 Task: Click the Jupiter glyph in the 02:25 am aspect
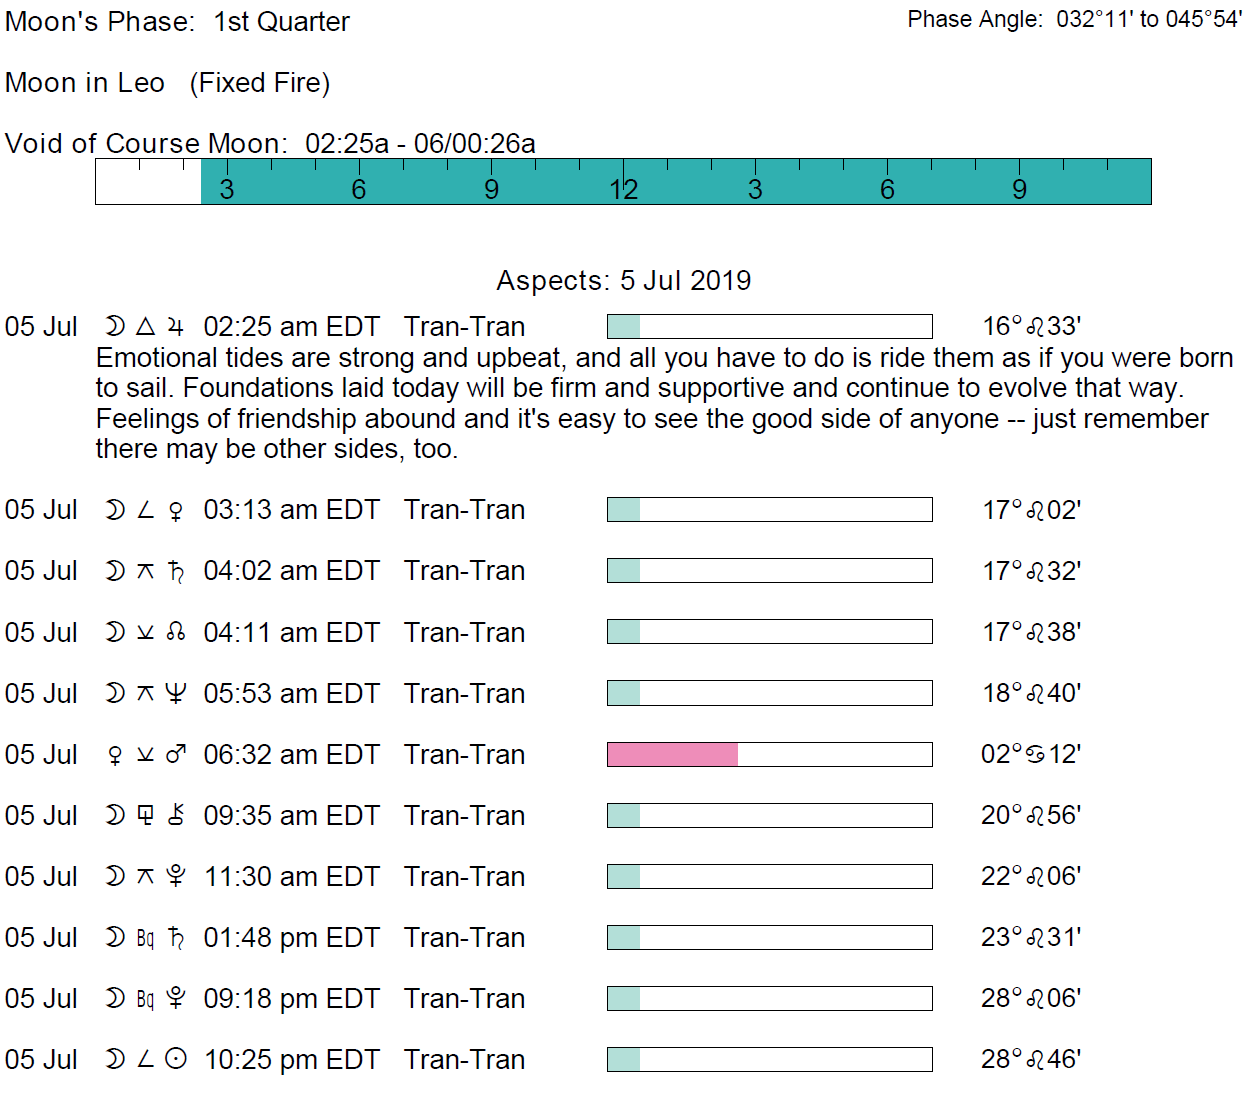coord(176,327)
